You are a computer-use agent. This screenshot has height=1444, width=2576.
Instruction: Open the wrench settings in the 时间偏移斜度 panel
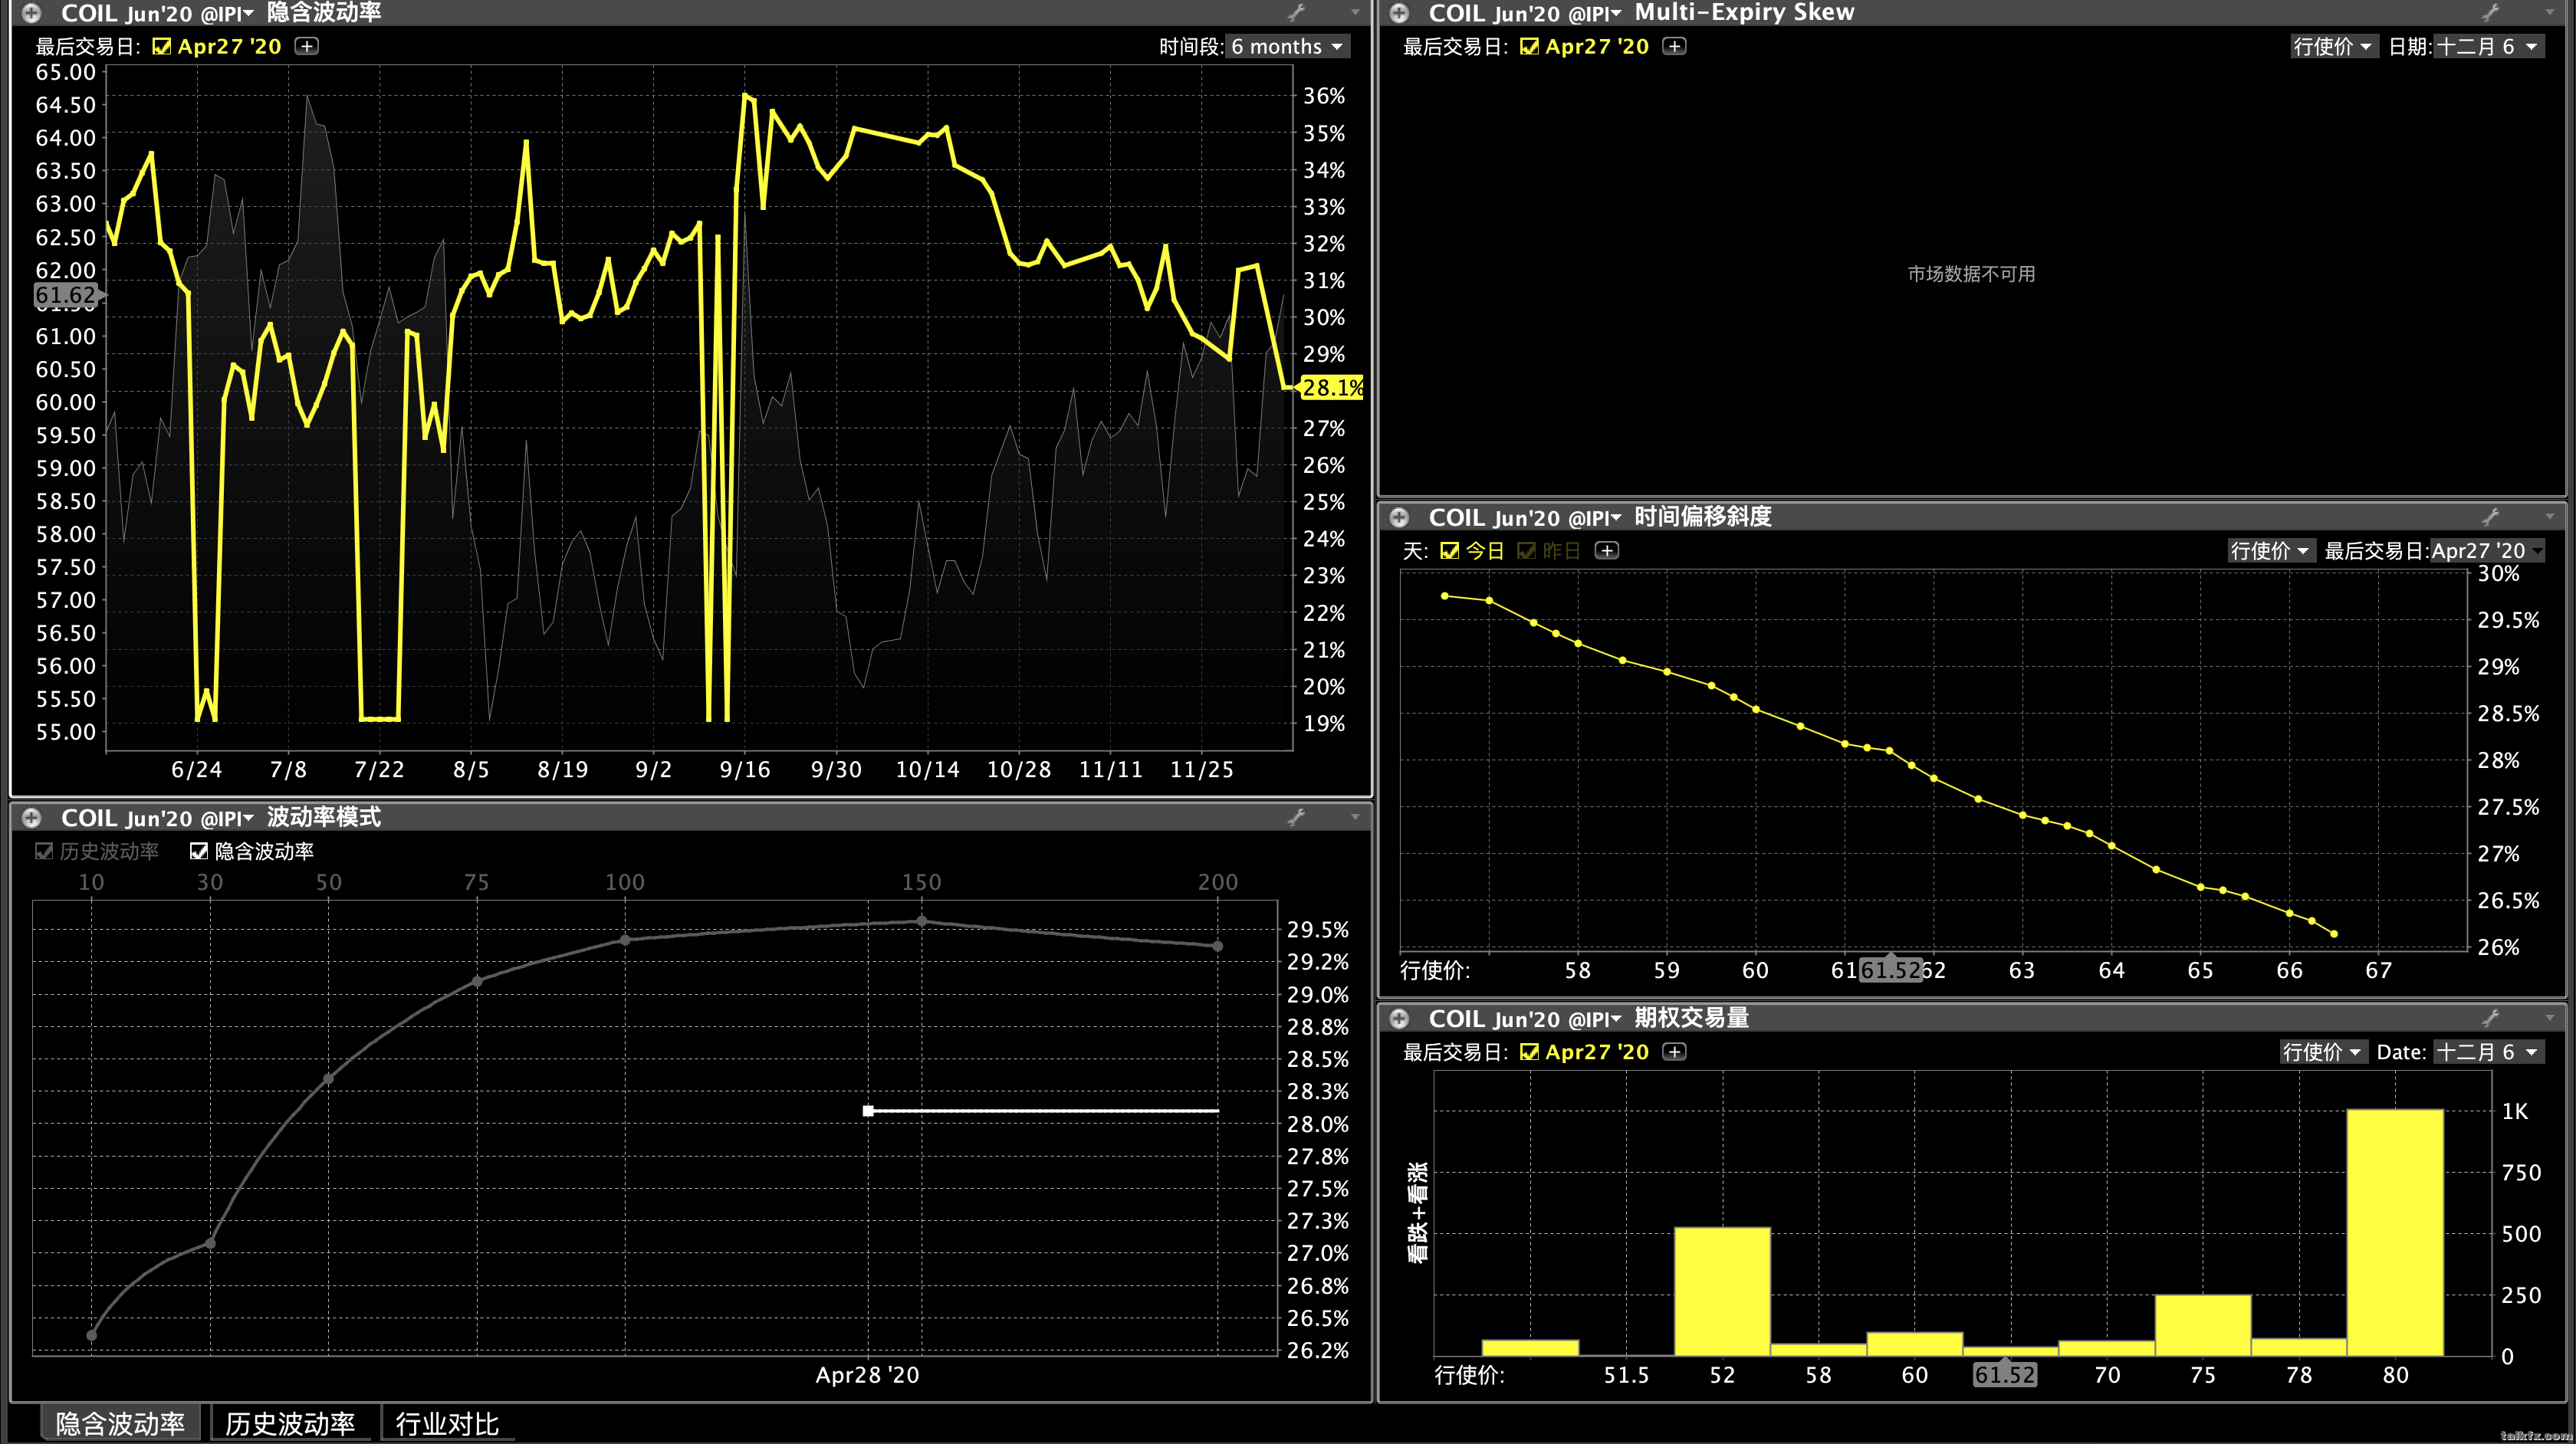[x=2491, y=516]
